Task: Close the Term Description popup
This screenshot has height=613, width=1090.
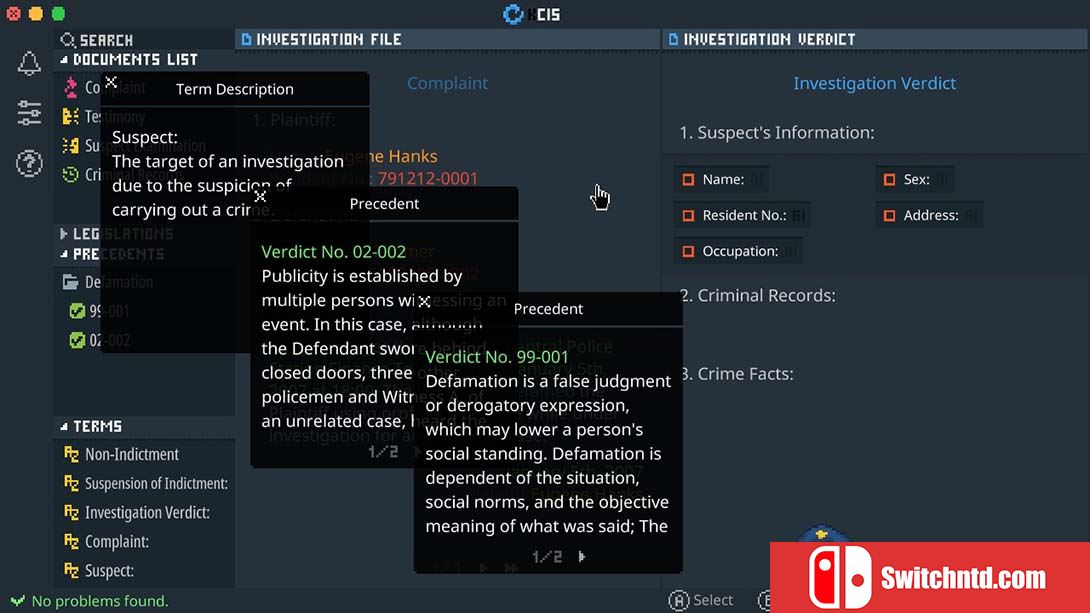Action: (x=111, y=82)
